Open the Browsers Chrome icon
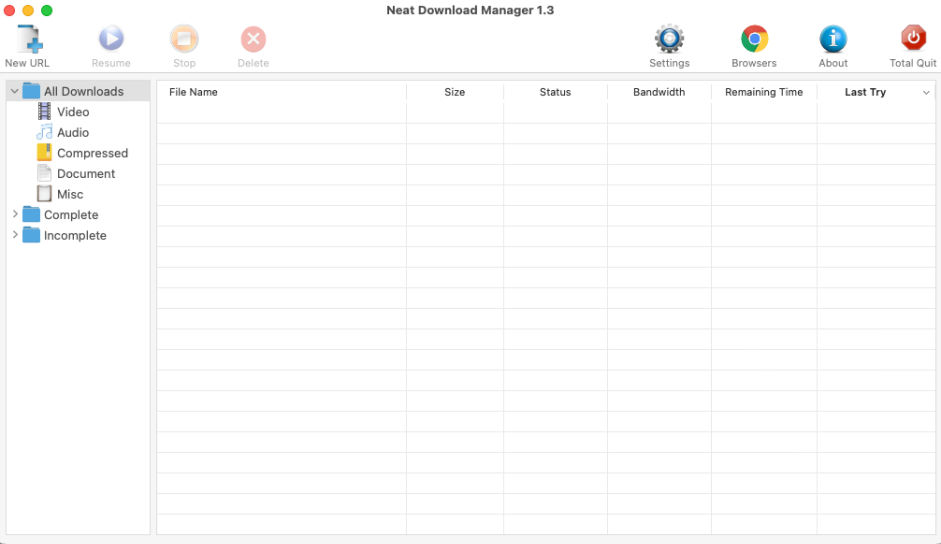Image resolution: width=941 pixels, height=544 pixels. (x=754, y=40)
